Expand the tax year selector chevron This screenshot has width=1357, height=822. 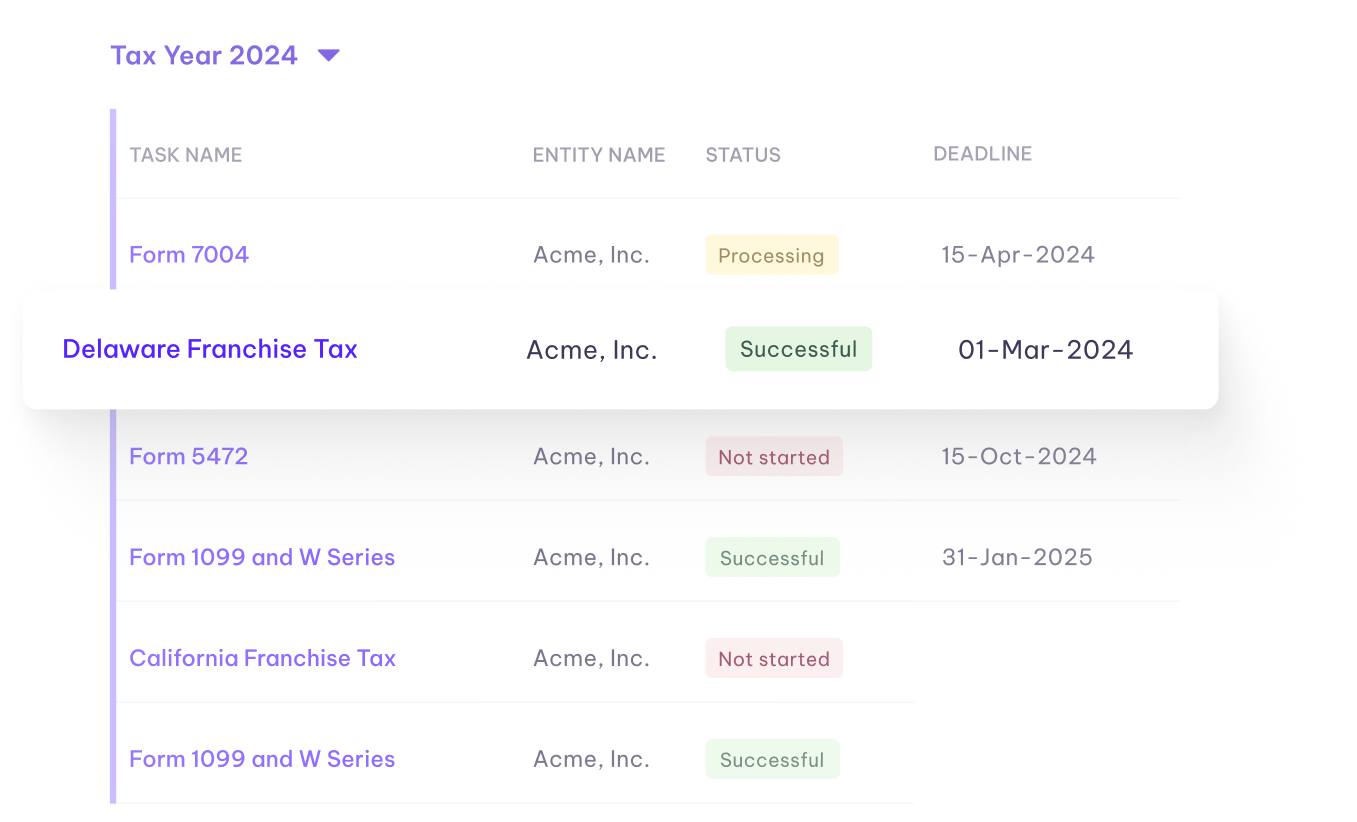pos(329,56)
